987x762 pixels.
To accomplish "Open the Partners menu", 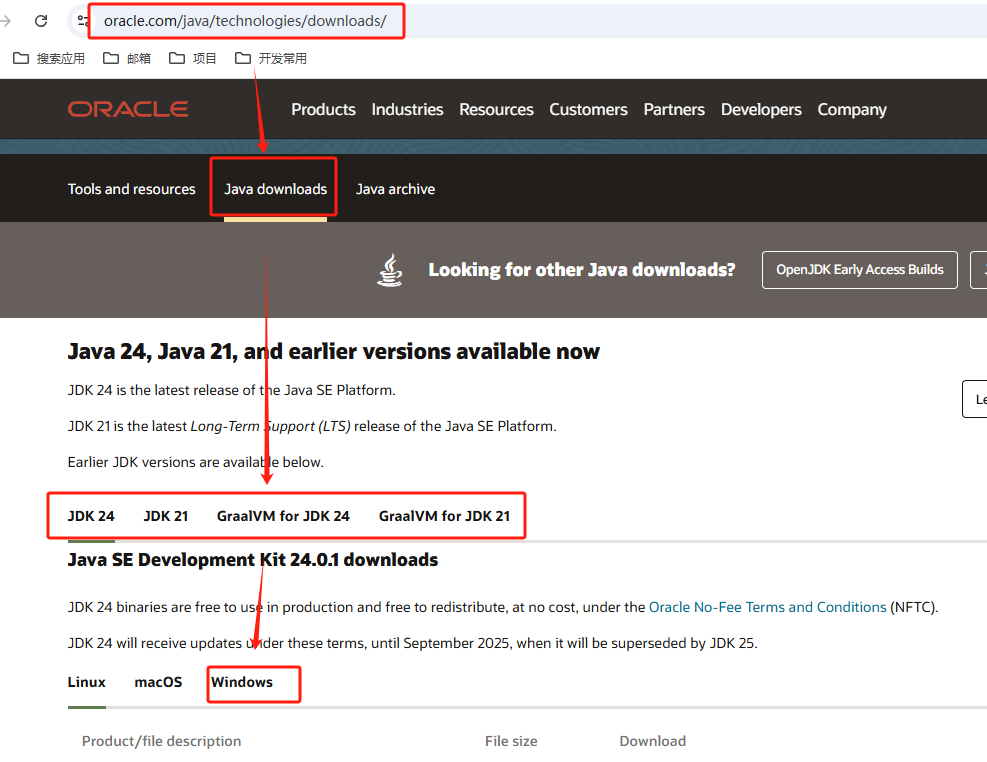I will point(674,109).
